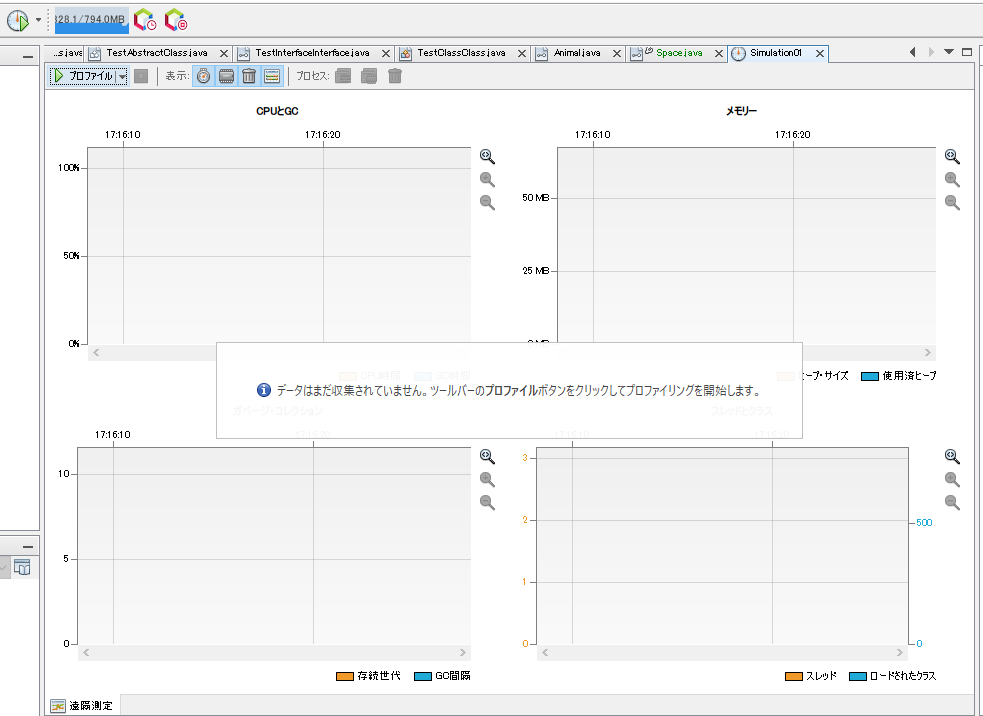Viewport: 983px width, 716px height.
Task: Maximize the editor window with the square icon
Action: pyautogui.click(x=967, y=52)
